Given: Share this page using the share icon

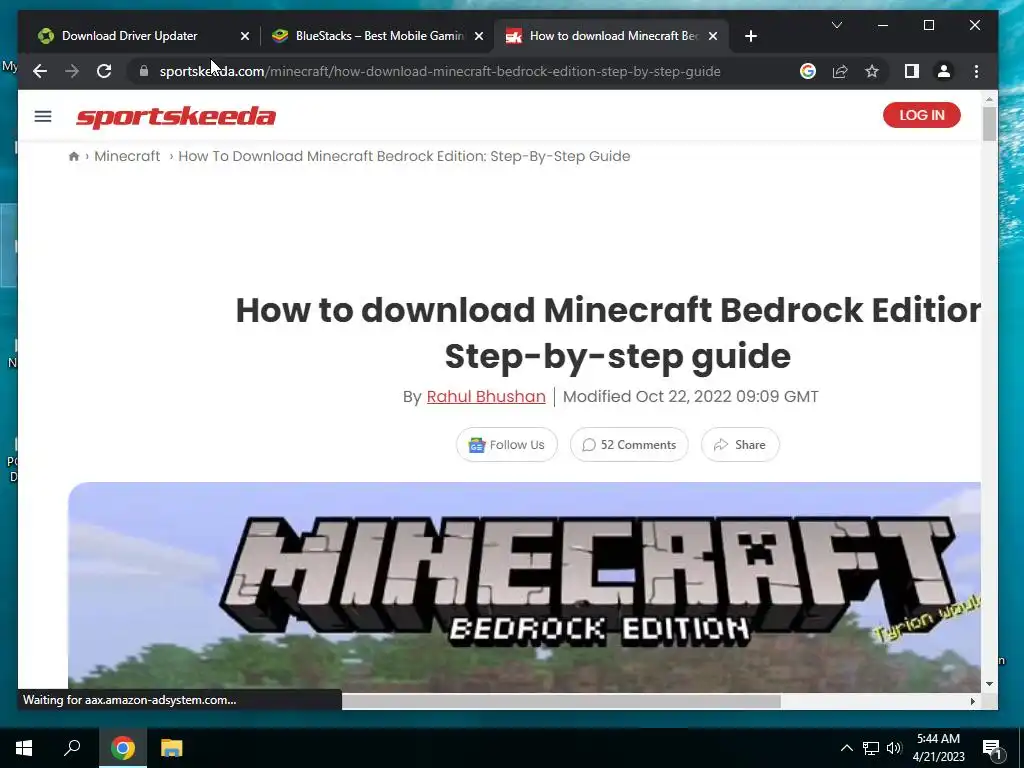Looking at the screenshot, I should (x=840, y=71).
